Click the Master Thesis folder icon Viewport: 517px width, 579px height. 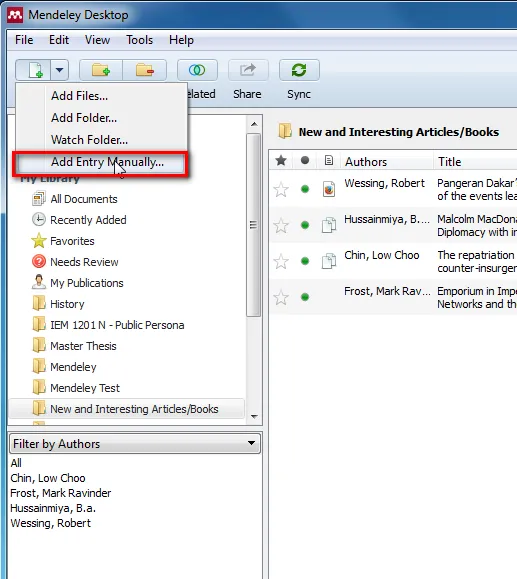tap(39, 345)
